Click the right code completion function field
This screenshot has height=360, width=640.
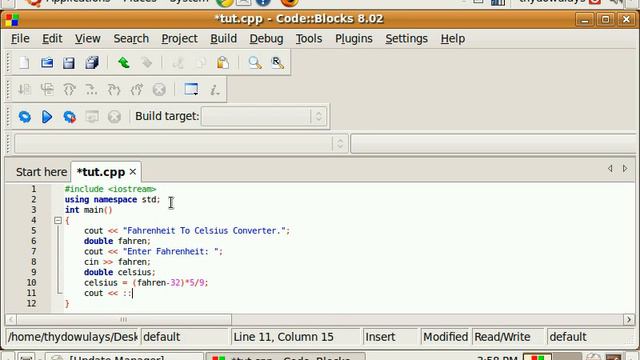[x=493, y=144]
